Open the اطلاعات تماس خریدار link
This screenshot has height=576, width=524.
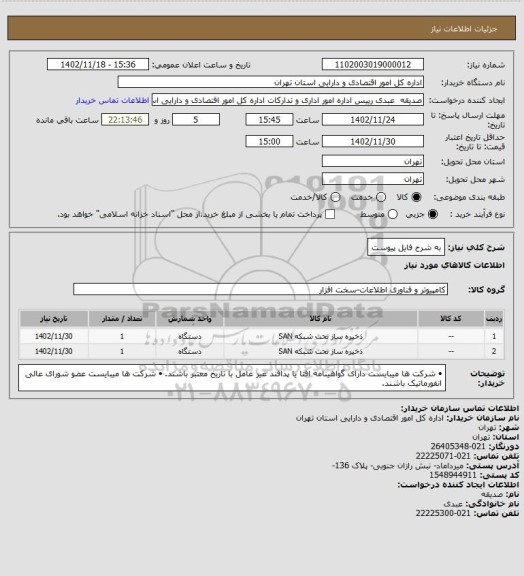(112, 100)
